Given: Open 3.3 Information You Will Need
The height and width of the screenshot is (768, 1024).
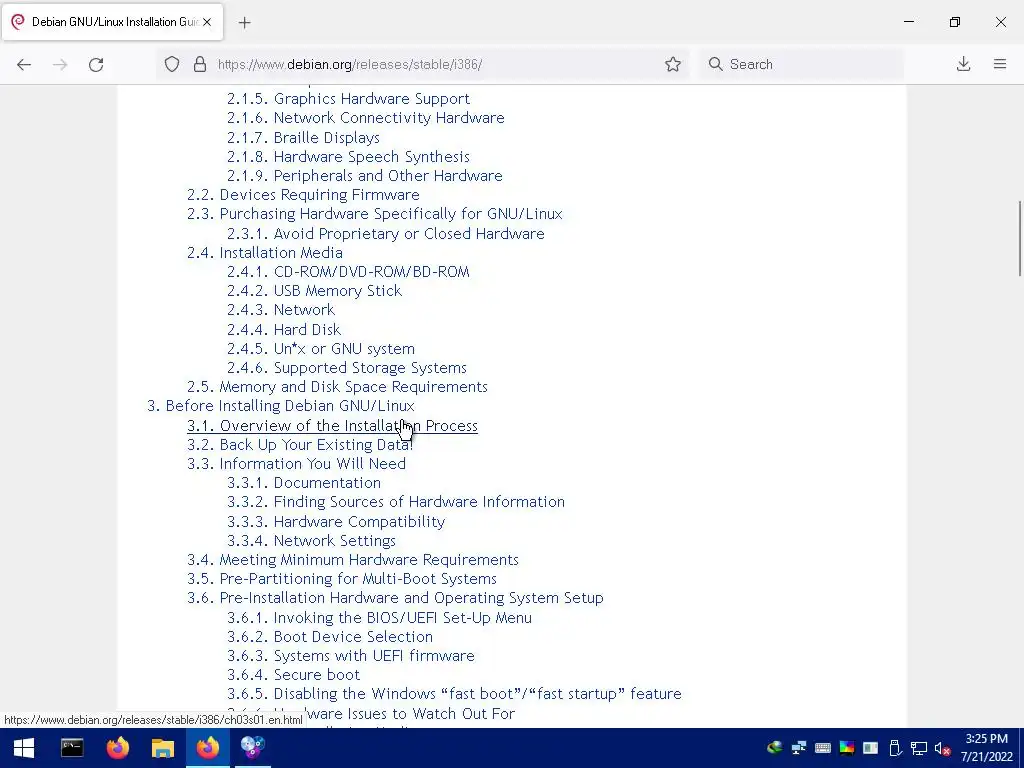Looking at the screenshot, I should tap(296, 464).
